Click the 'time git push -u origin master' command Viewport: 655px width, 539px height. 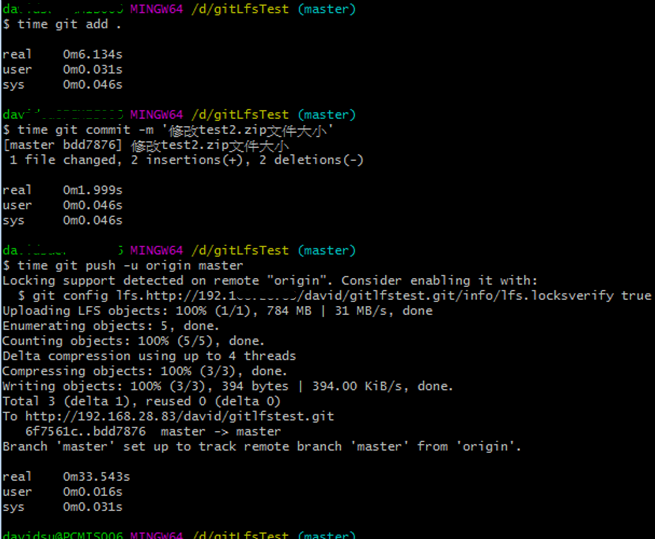pos(123,265)
